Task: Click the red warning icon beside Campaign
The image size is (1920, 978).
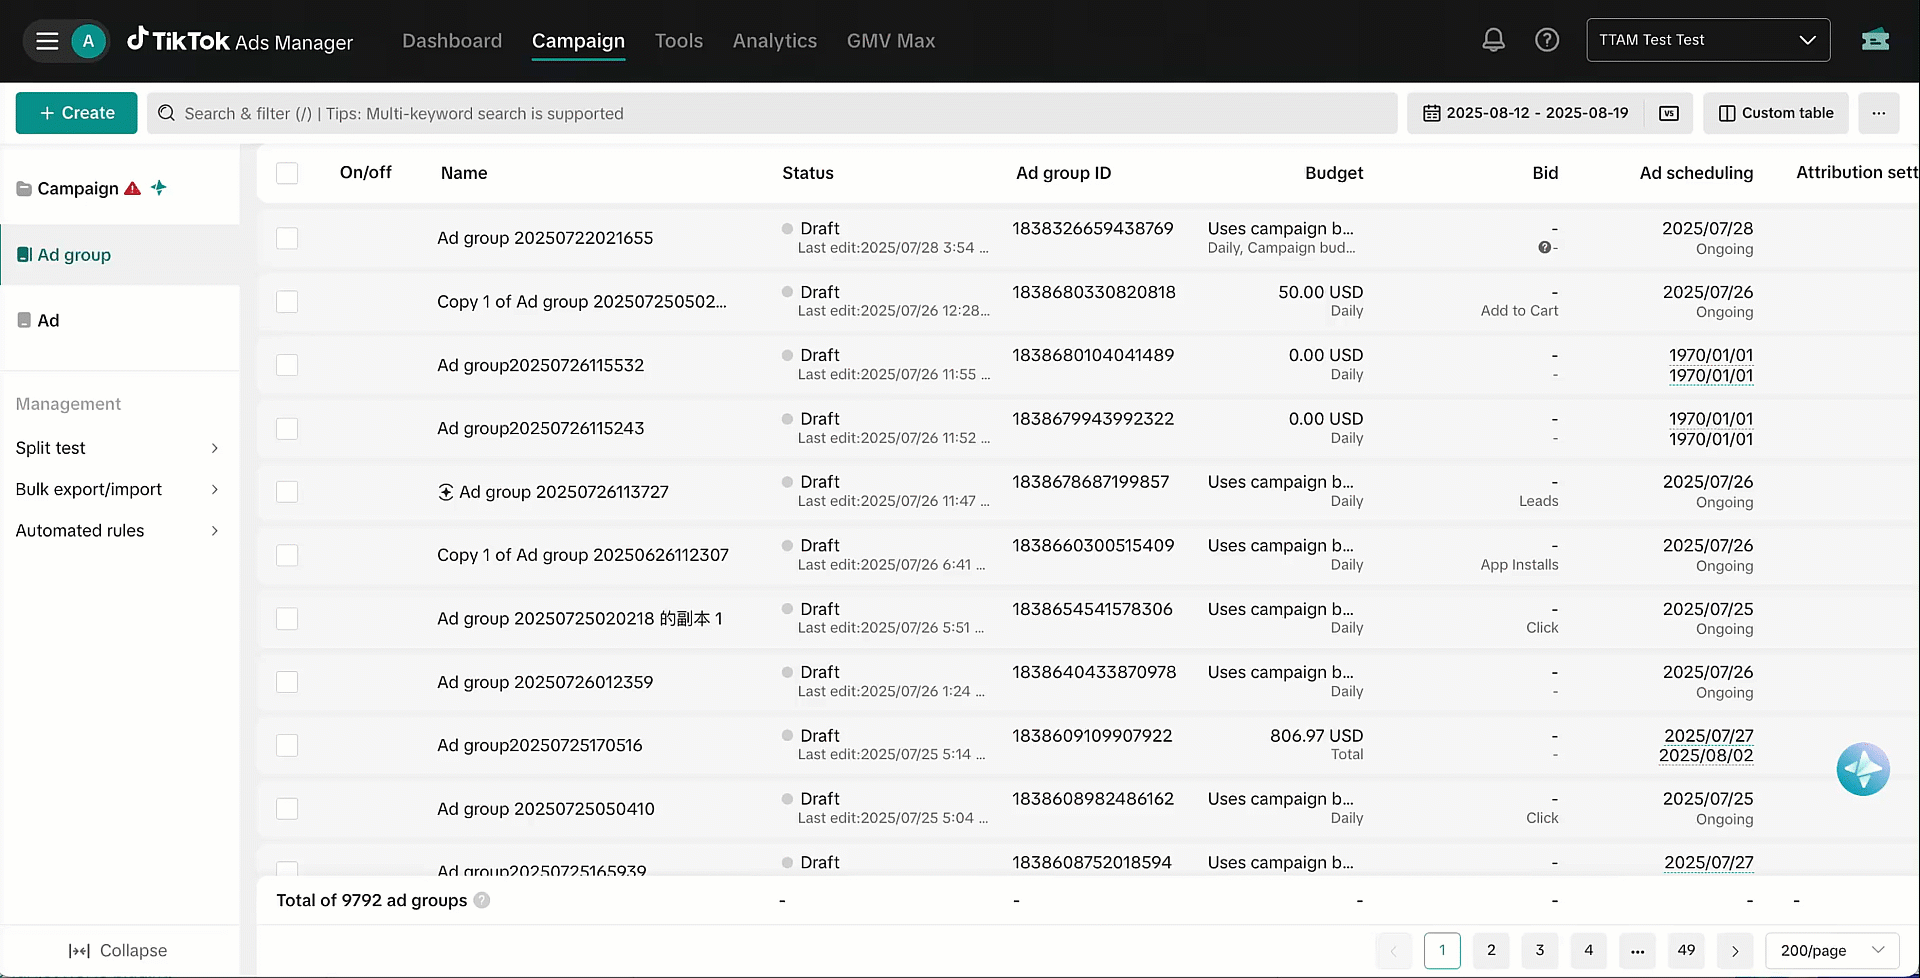Action: (133, 188)
